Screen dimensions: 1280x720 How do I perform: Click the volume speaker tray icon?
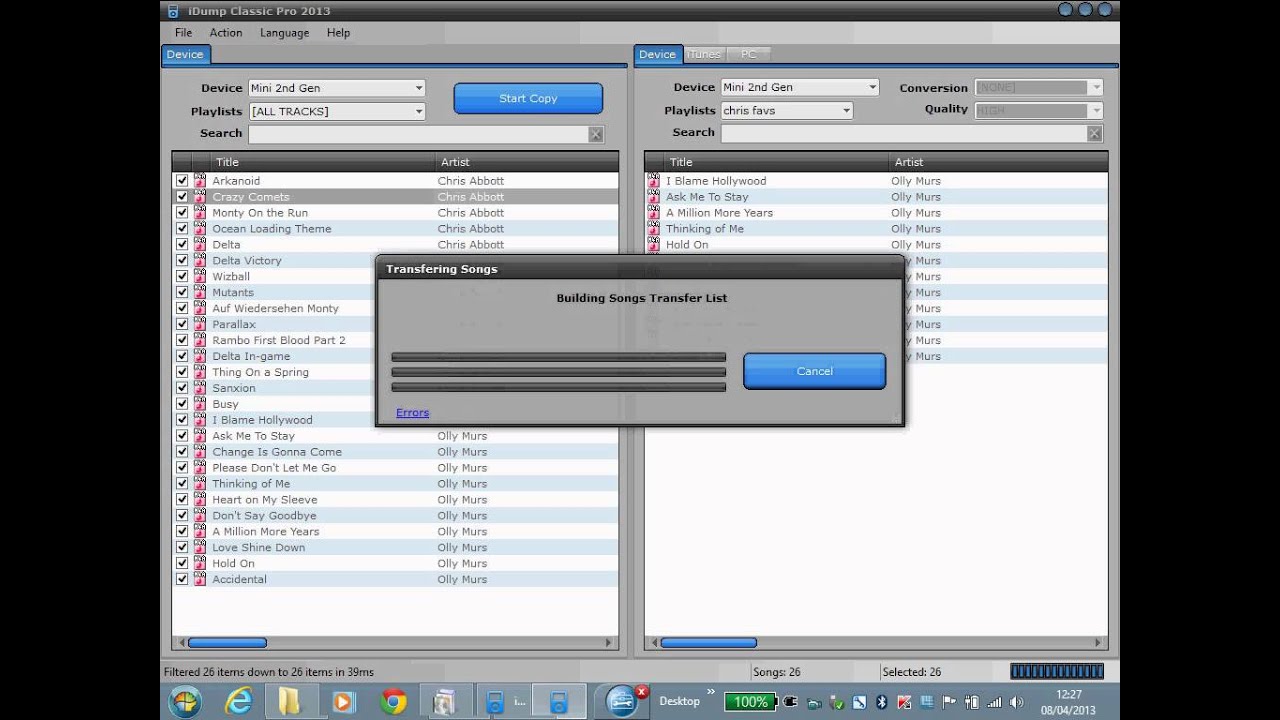pyautogui.click(x=1017, y=702)
